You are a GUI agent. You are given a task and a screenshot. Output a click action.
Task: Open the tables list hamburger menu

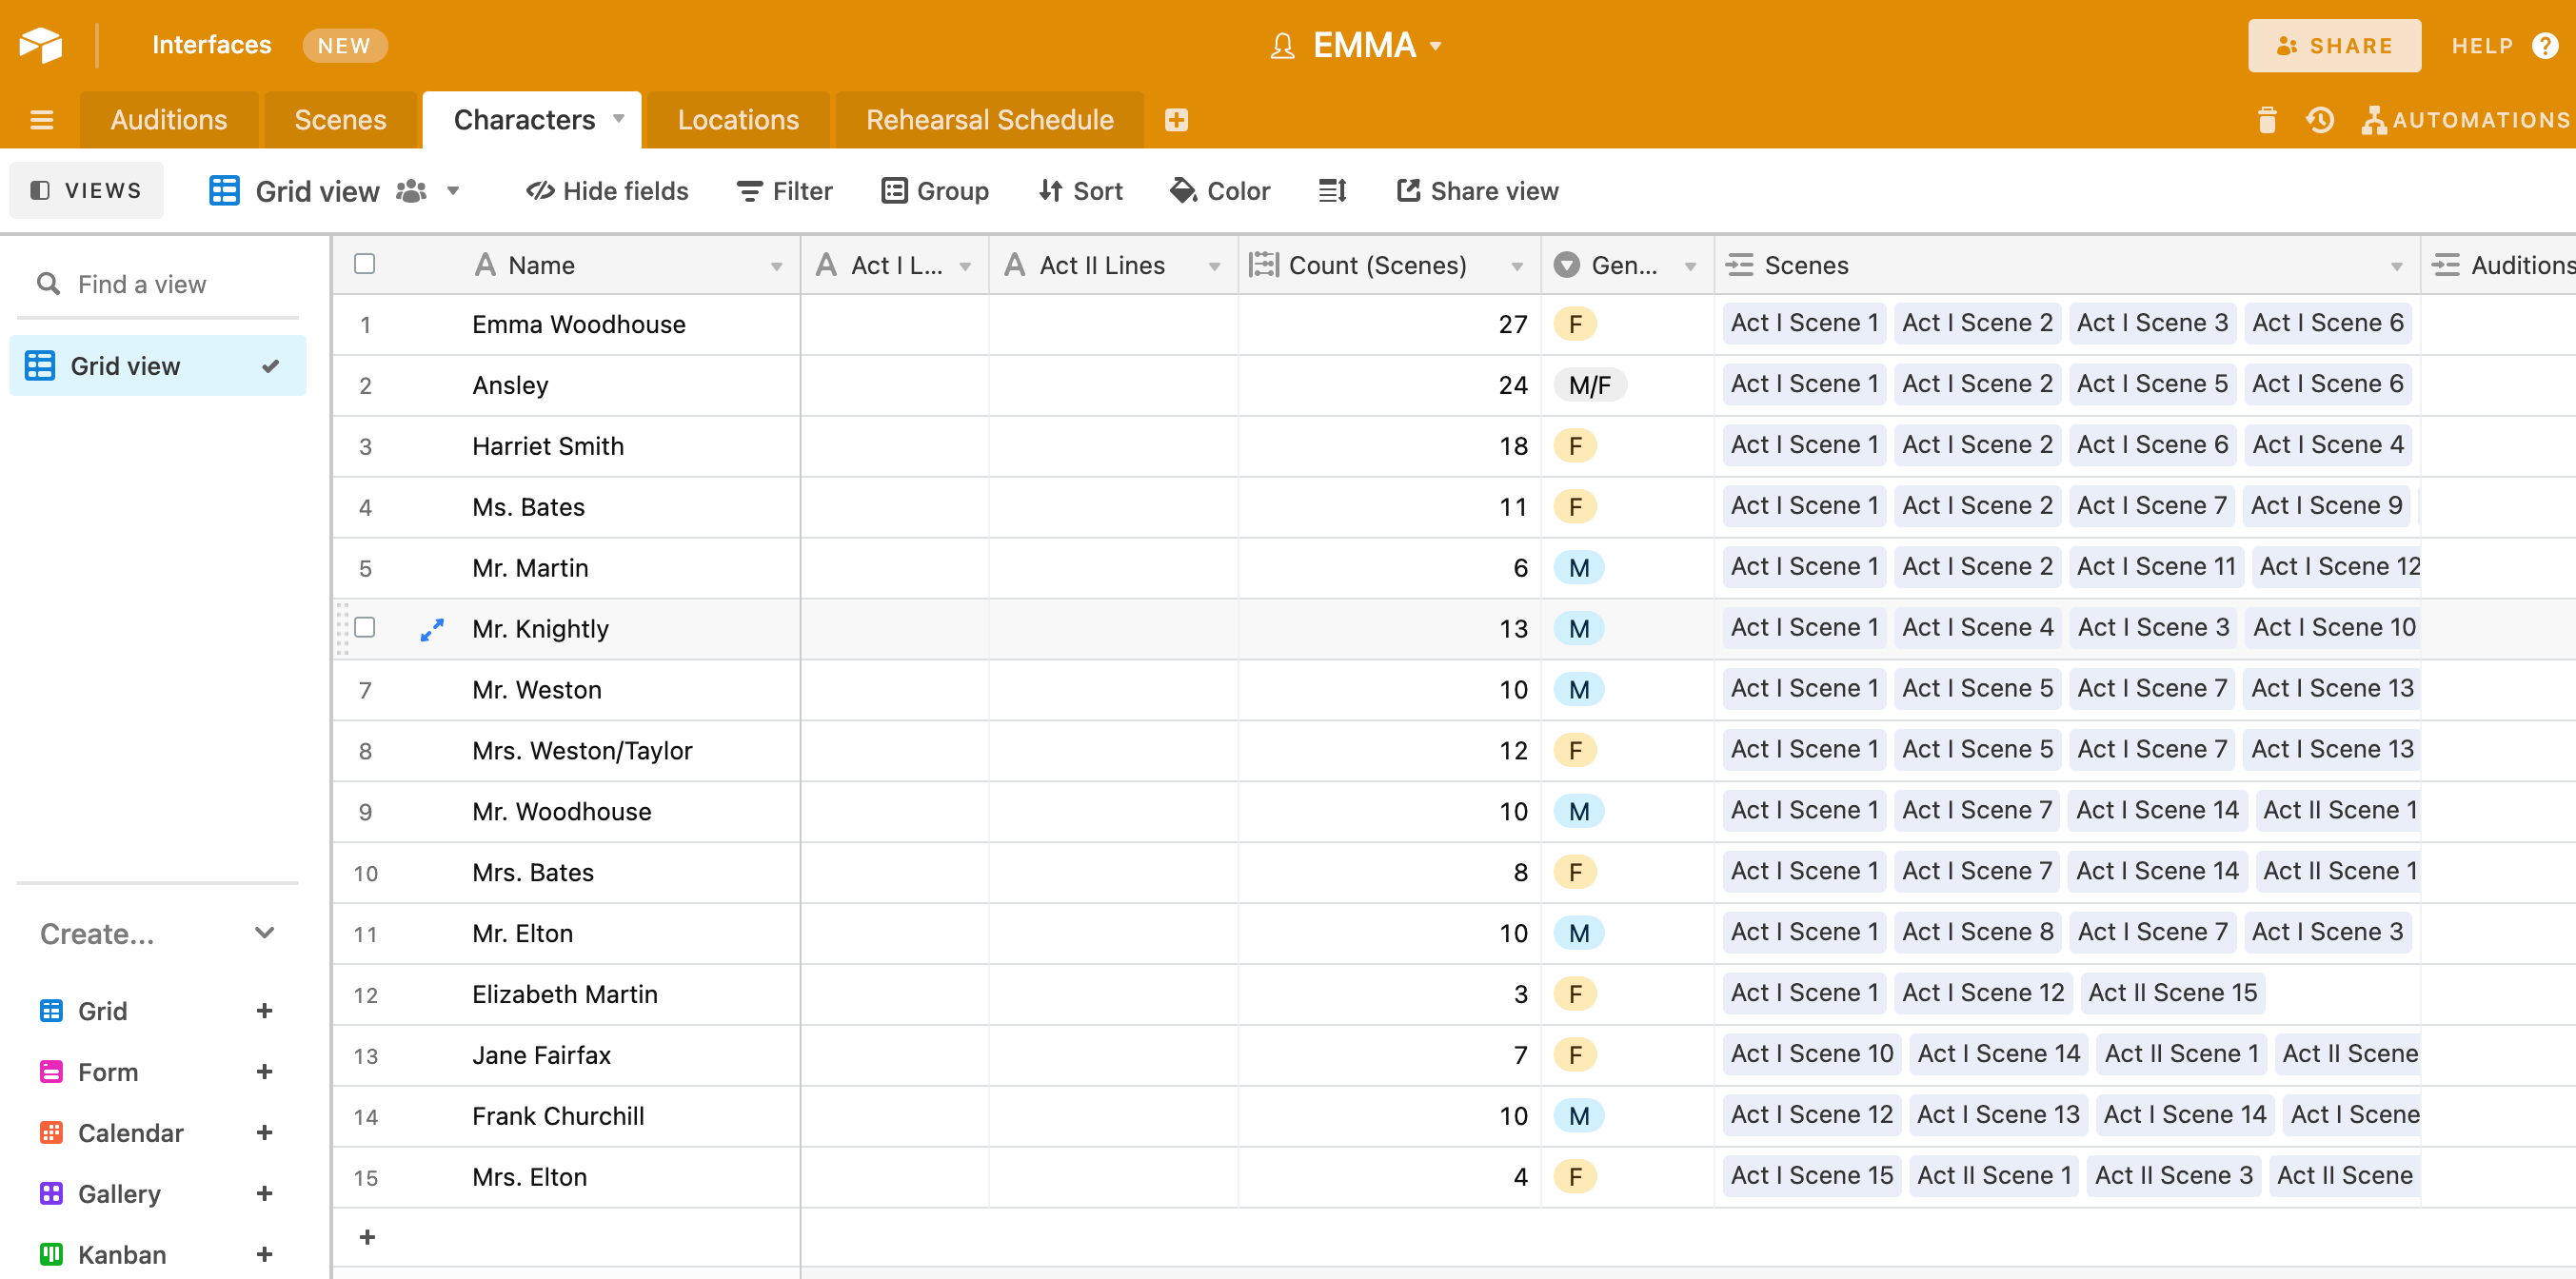coord(41,120)
